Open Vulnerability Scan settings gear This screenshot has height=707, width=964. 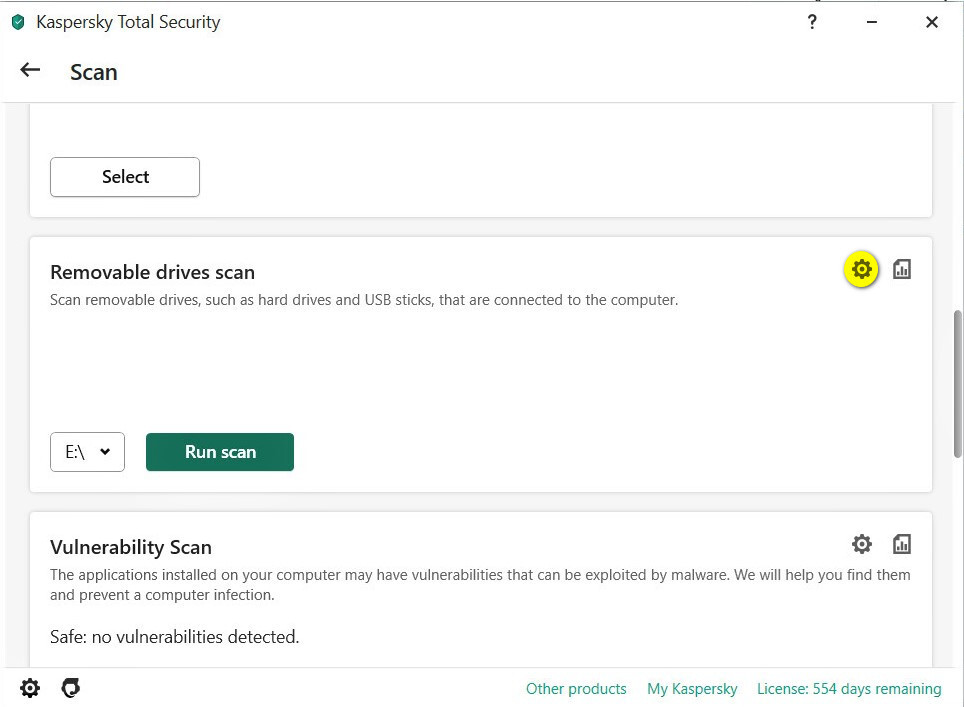click(861, 544)
